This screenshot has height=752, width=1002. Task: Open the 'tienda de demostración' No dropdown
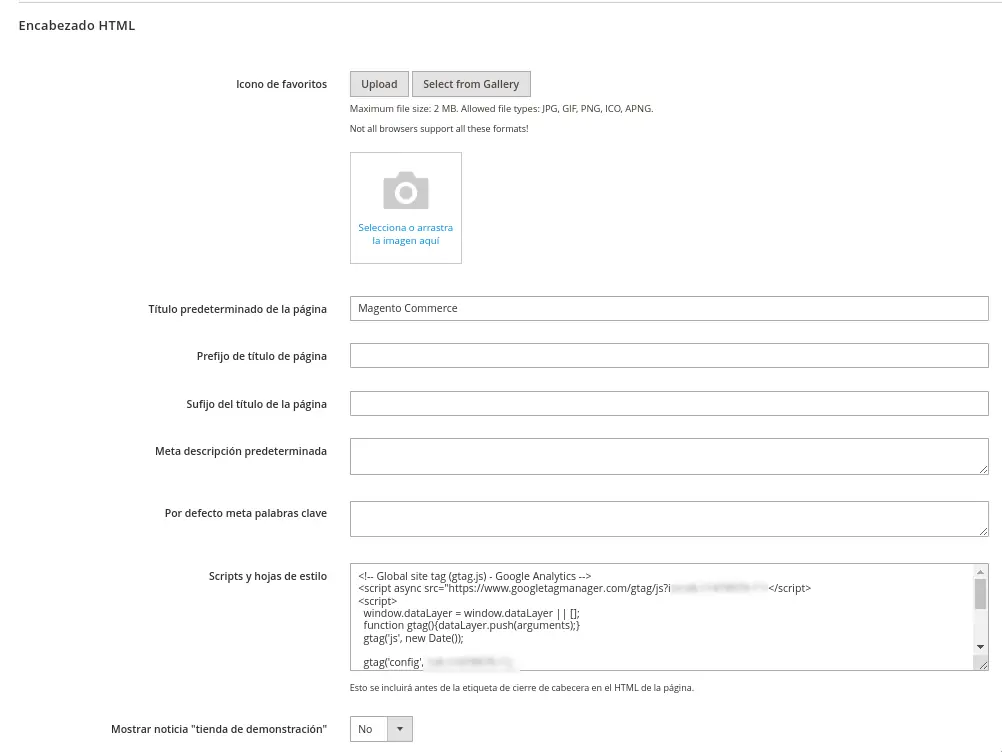tap(381, 729)
